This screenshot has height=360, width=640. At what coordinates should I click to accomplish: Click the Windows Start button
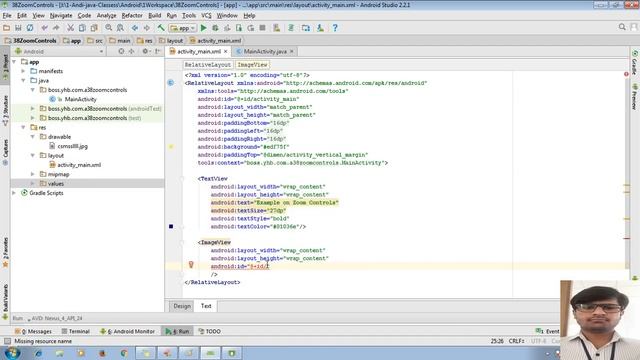12,353
